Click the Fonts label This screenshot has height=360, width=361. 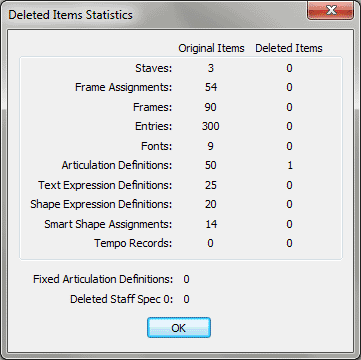coord(157,146)
